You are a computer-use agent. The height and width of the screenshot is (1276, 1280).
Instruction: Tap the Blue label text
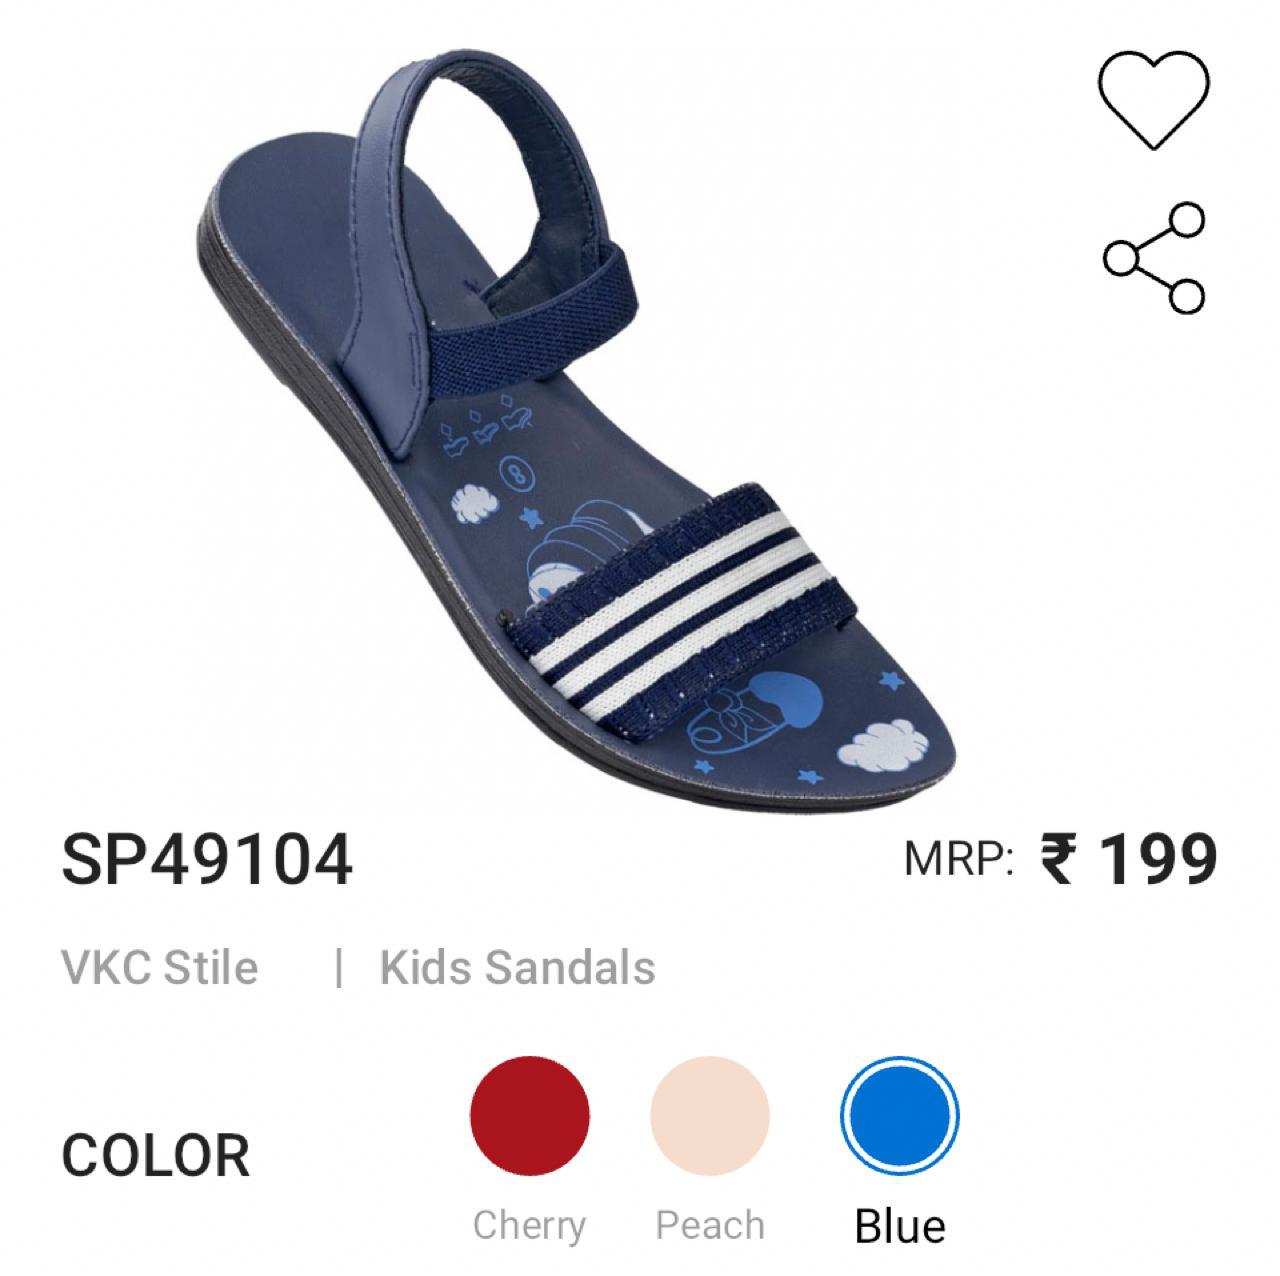click(x=900, y=1226)
